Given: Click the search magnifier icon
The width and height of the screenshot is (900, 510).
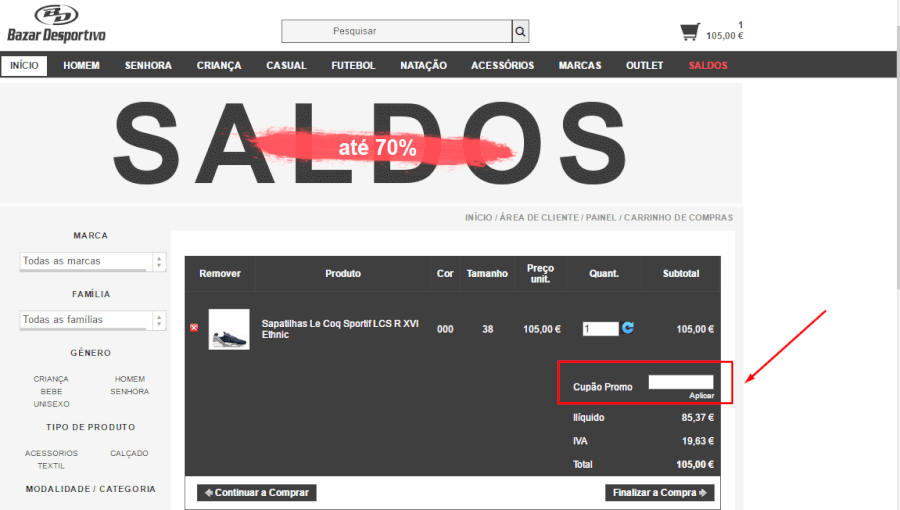Looking at the screenshot, I should (520, 31).
